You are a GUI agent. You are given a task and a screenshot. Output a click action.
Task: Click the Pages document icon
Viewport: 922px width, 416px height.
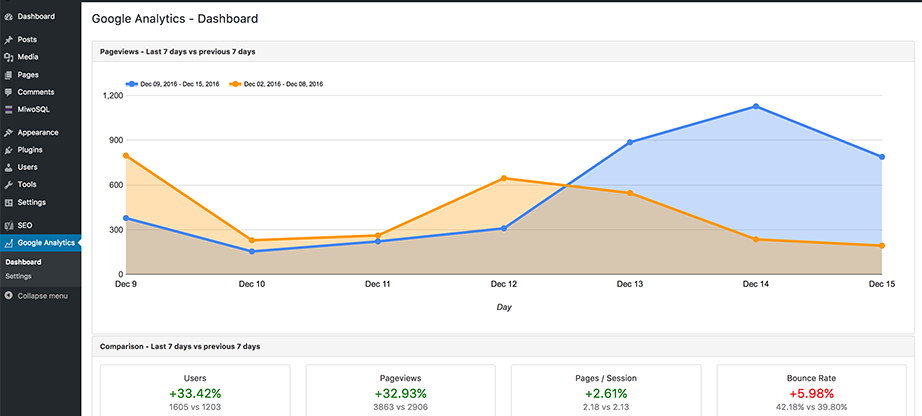tap(8, 75)
